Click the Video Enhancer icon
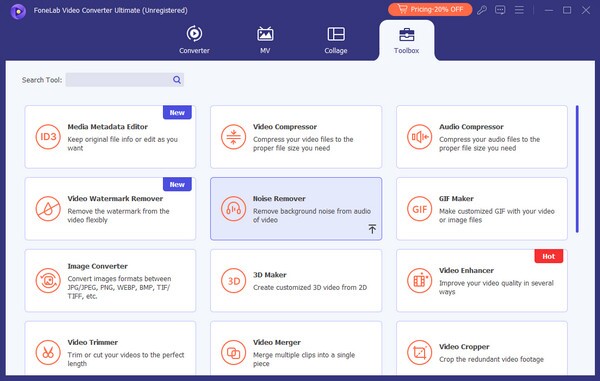 click(x=420, y=281)
